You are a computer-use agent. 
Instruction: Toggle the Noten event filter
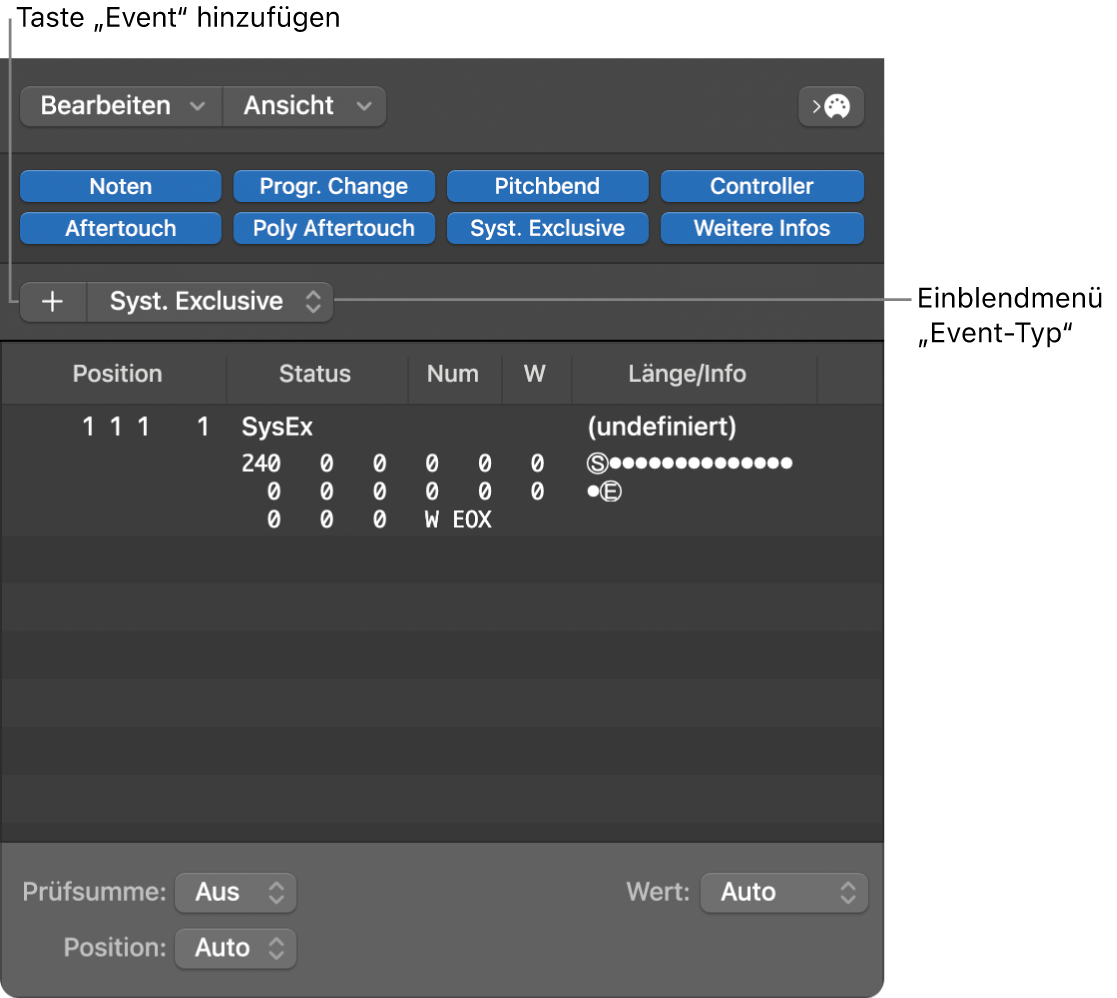point(119,185)
